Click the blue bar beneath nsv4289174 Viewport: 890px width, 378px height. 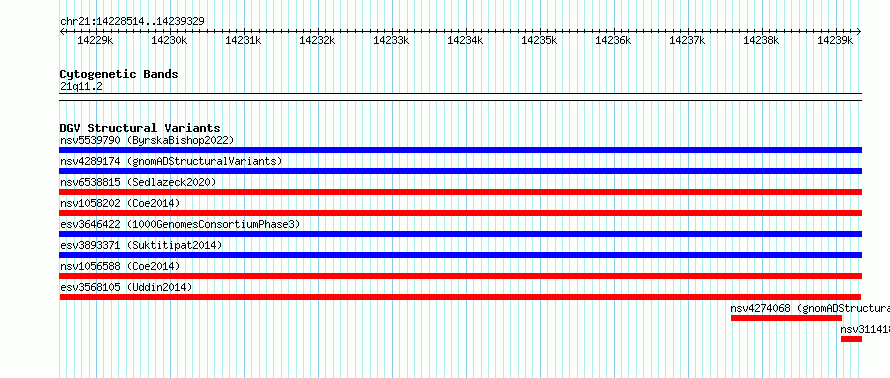[x=461, y=171]
